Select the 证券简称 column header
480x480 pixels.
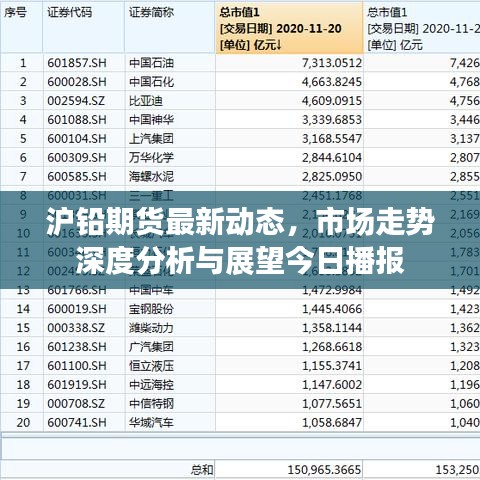click(x=170, y=27)
